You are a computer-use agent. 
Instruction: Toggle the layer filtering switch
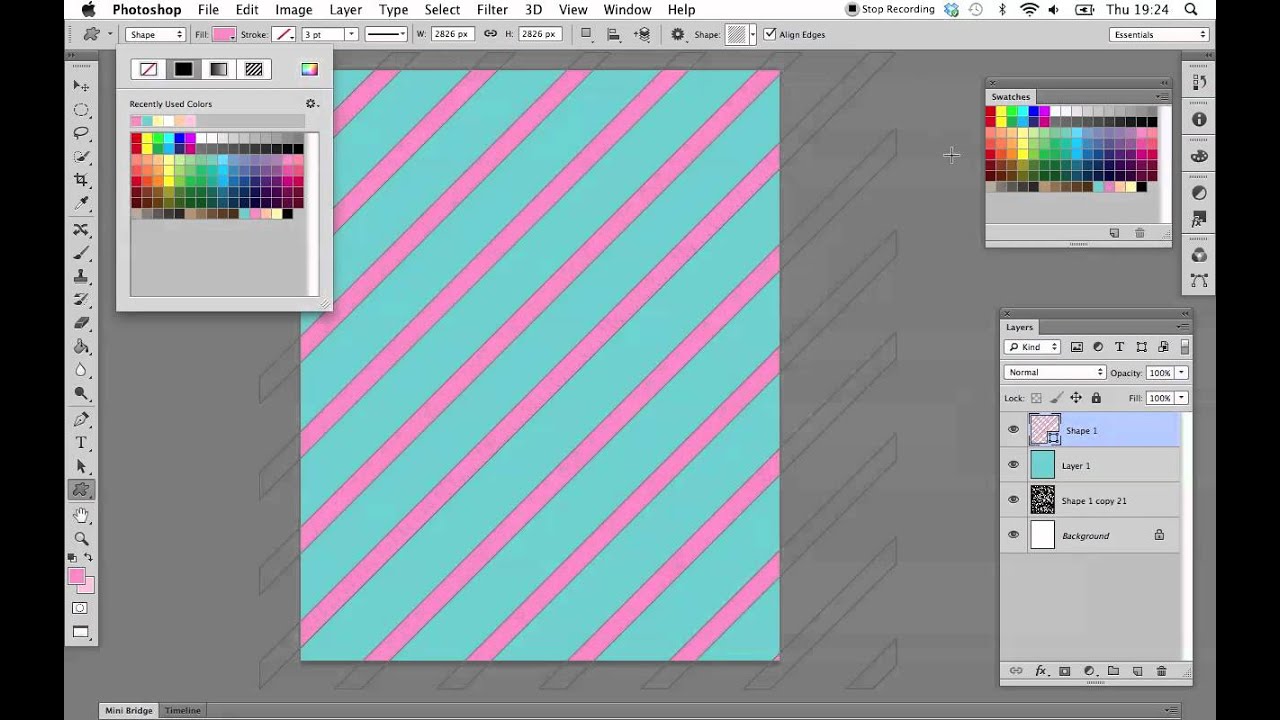pos(1185,347)
